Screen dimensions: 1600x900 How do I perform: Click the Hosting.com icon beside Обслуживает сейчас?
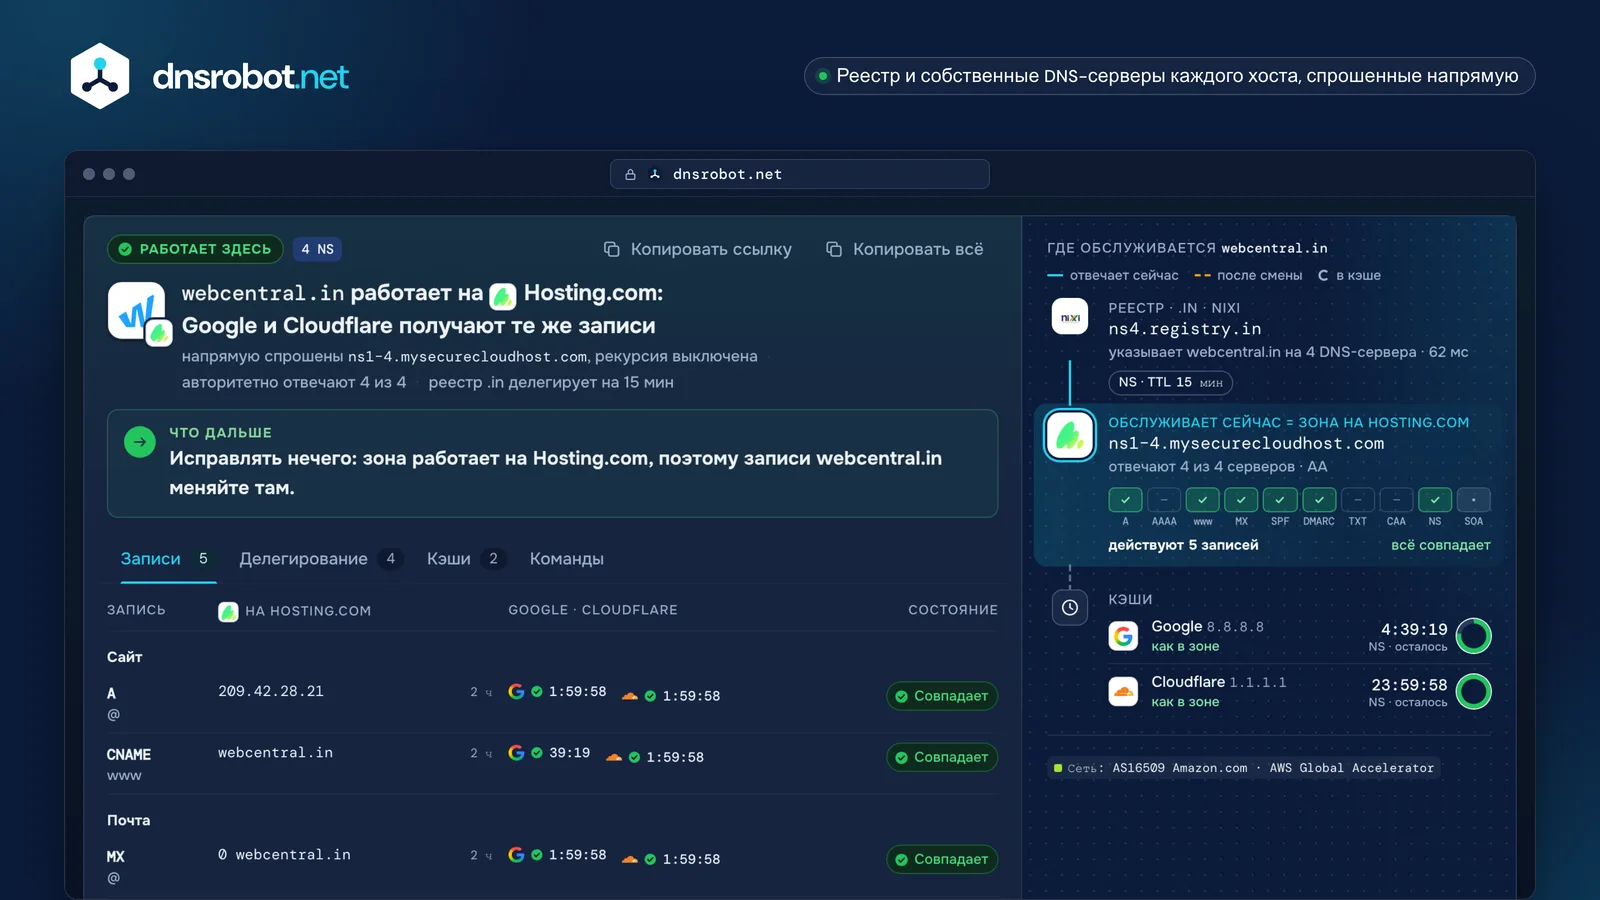1070,435
